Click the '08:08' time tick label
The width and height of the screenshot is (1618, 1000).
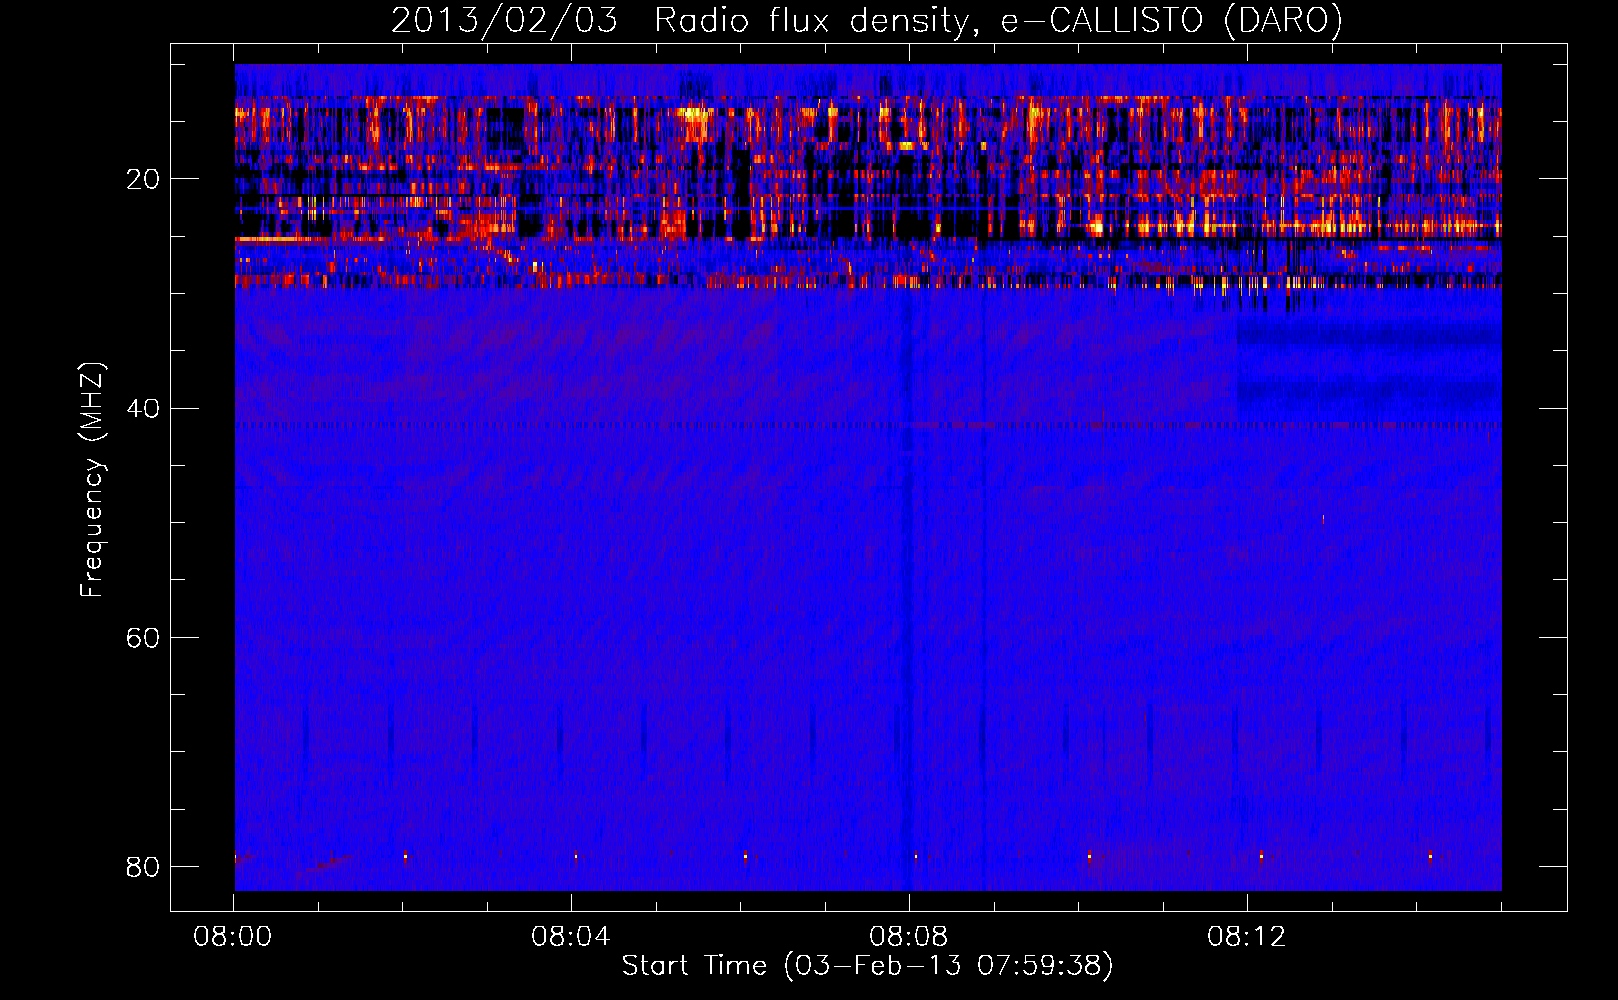click(x=909, y=937)
